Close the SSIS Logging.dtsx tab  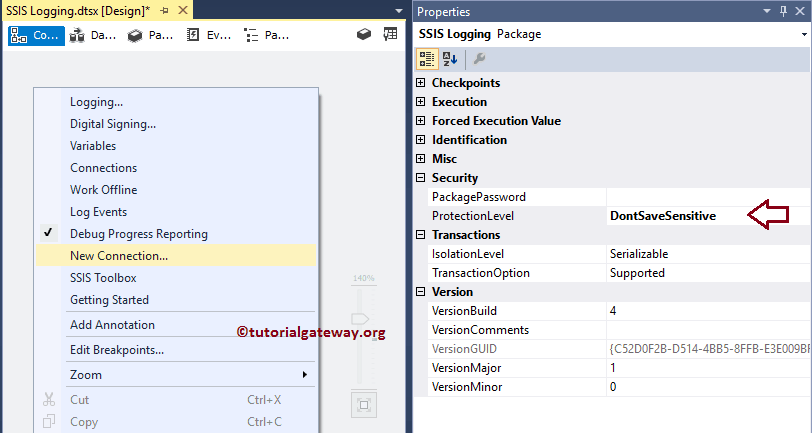click(181, 9)
